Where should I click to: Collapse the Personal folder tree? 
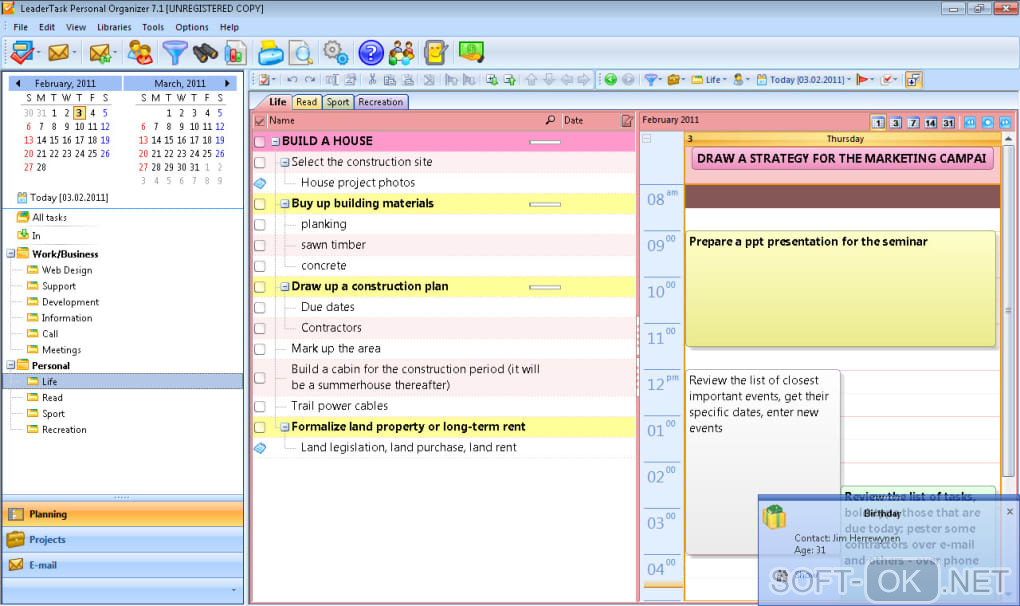(x=11, y=365)
